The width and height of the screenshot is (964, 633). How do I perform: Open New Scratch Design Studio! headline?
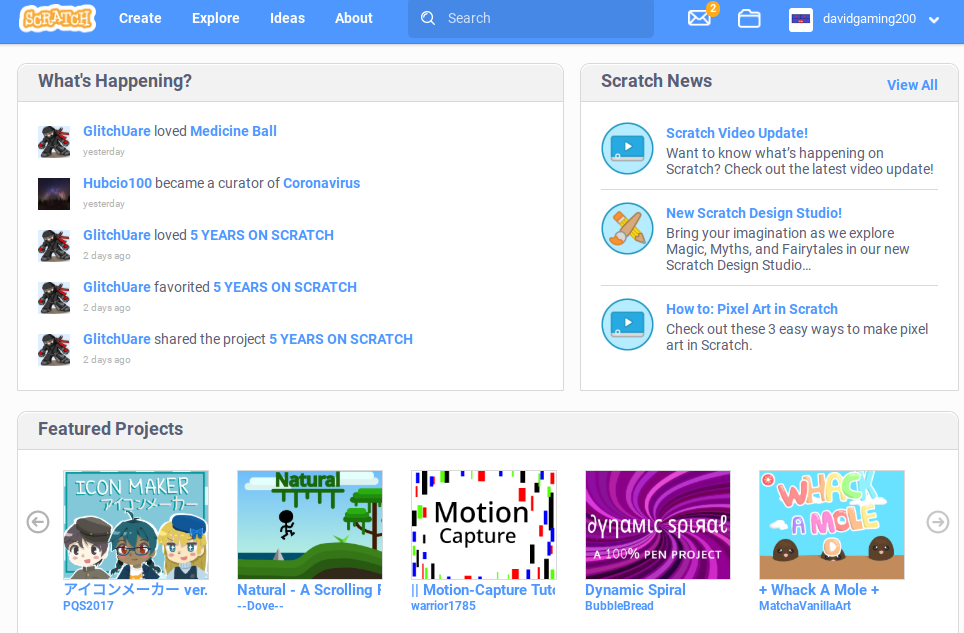coord(754,213)
